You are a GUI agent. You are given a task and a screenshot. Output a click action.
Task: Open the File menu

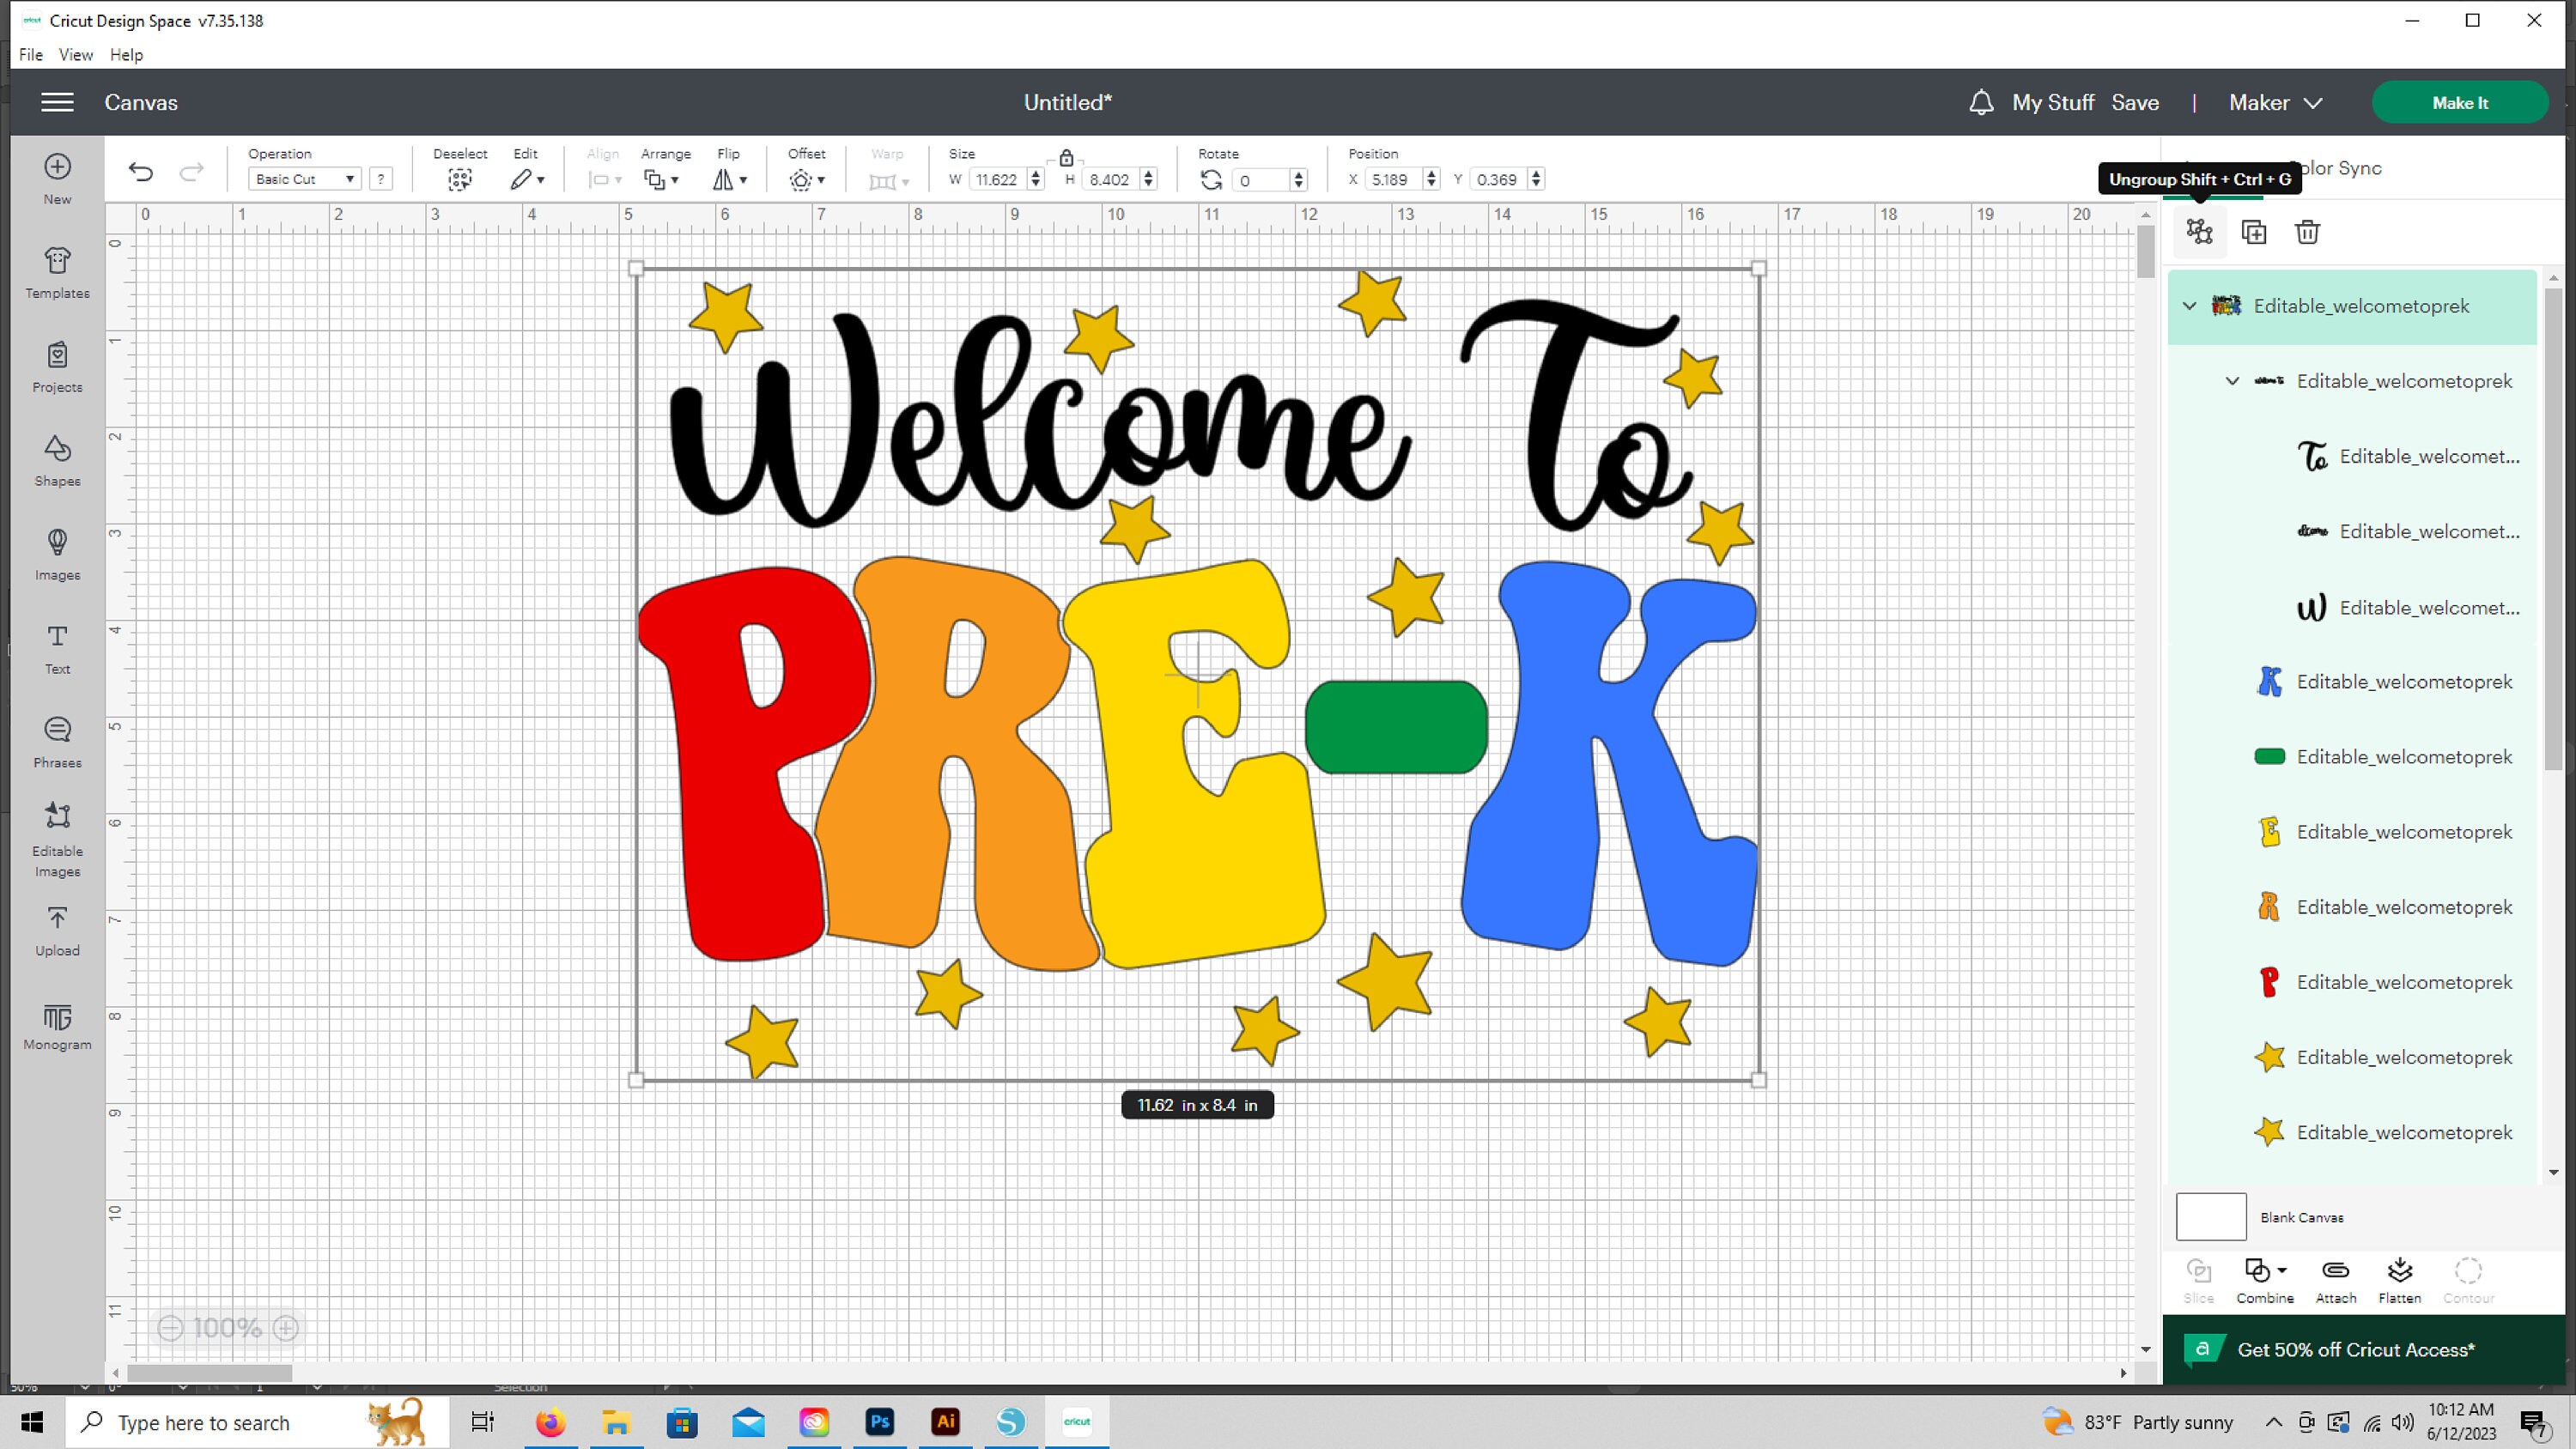pos(29,54)
